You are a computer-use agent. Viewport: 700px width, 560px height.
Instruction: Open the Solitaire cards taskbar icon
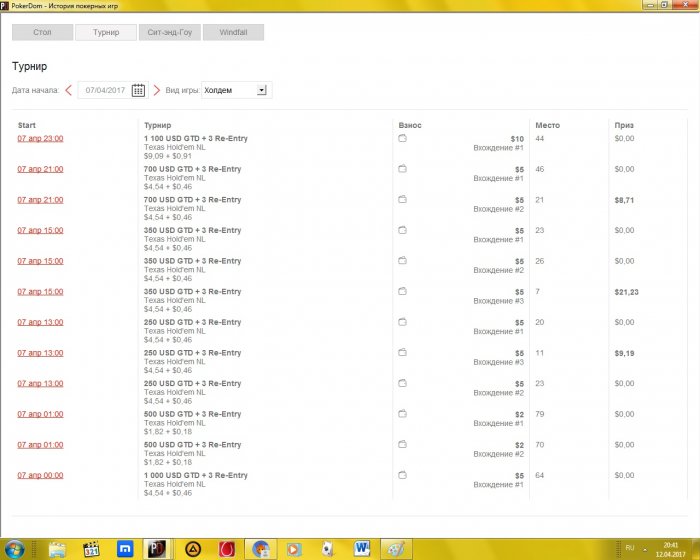coord(327,547)
